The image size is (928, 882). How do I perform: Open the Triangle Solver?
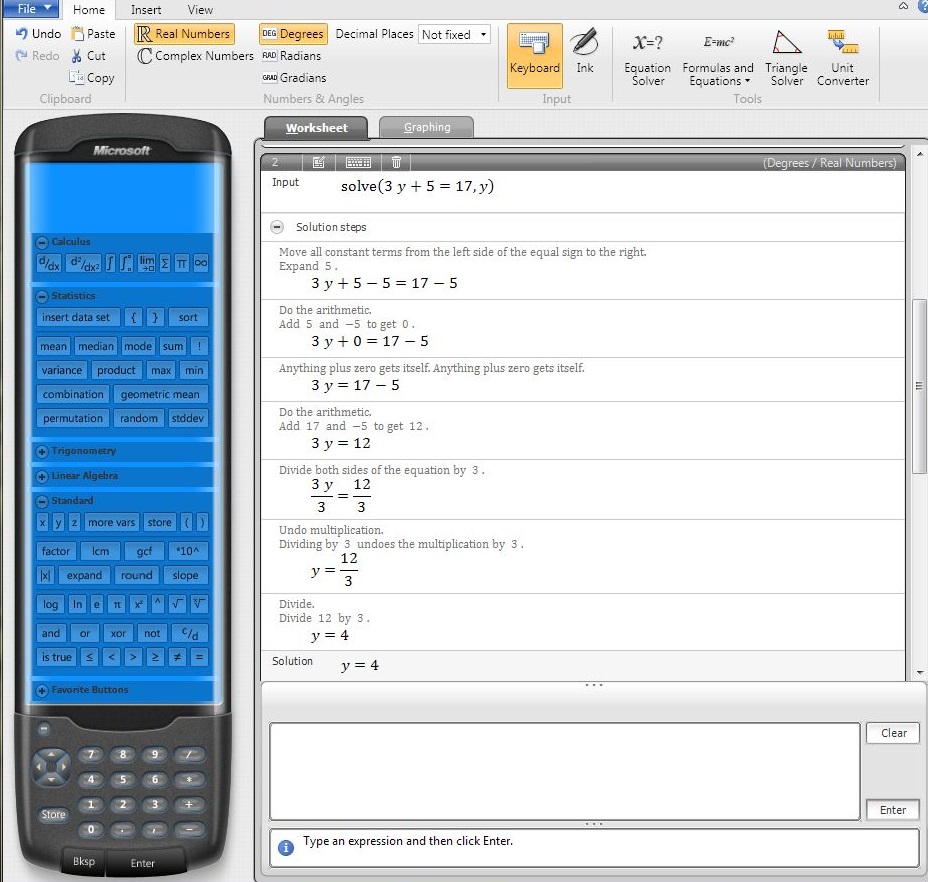(786, 57)
